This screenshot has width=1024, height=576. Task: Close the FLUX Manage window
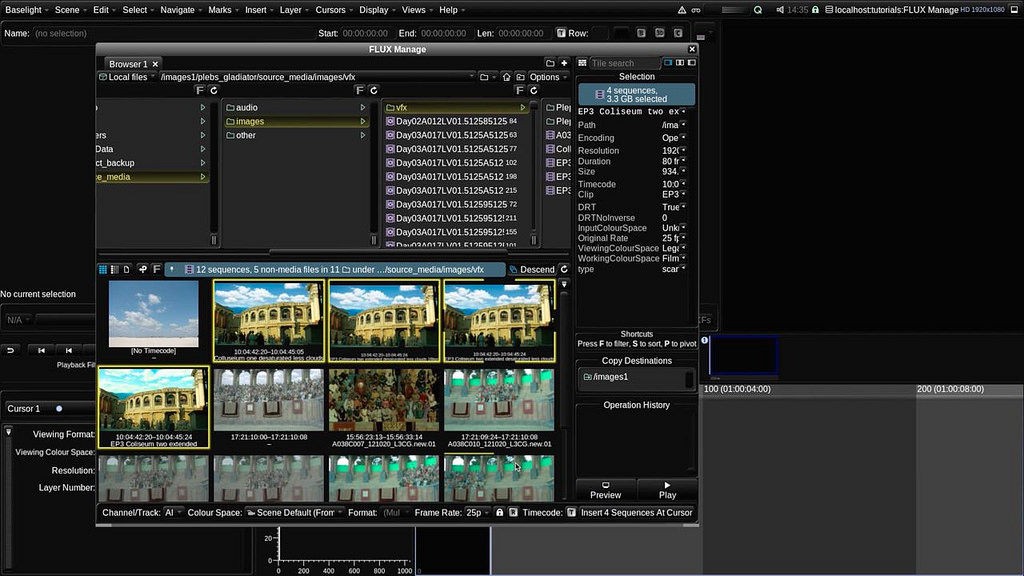tap(692, 49)
